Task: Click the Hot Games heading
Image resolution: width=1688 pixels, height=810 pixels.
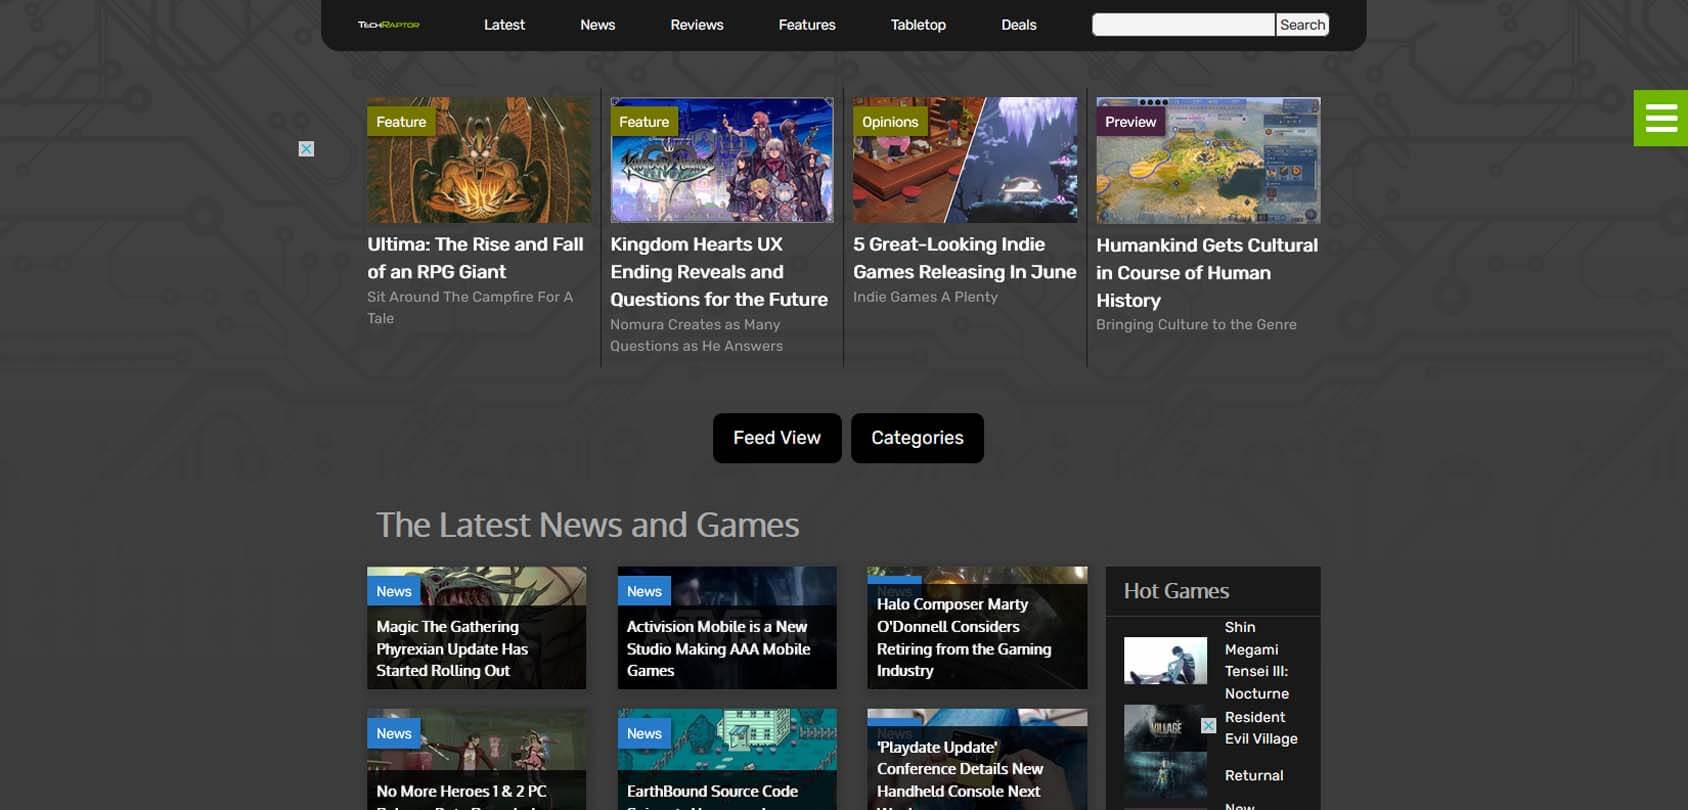Action: tap(1176, 591)
